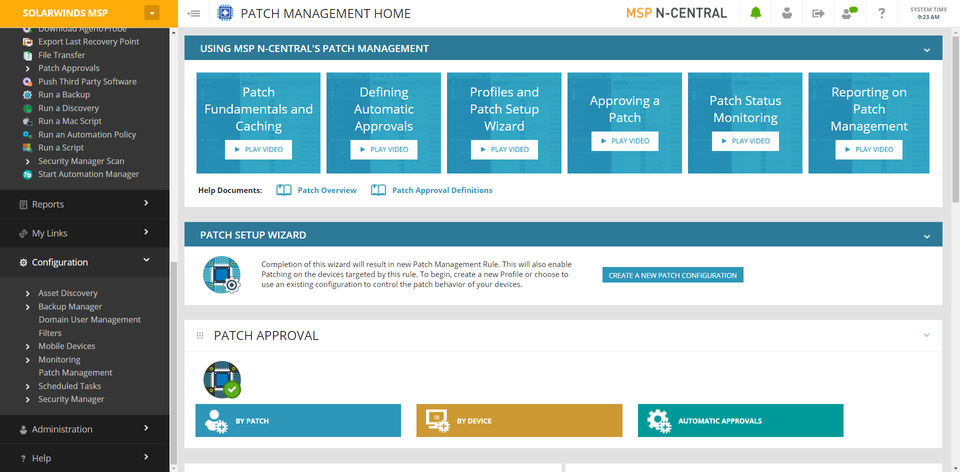Click the question mark help icon
The image size is (960, 472).
click(882, 13)
